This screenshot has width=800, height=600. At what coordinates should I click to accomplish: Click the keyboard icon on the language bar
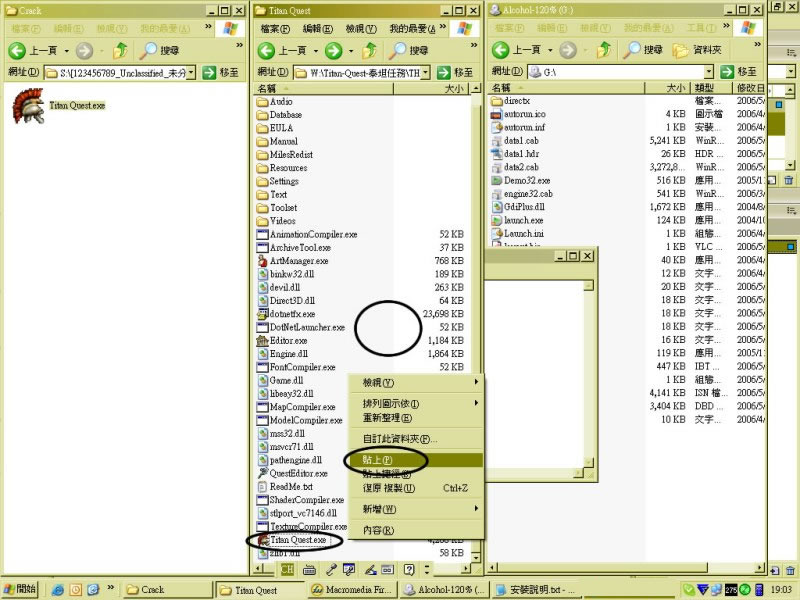click(309, 570)
